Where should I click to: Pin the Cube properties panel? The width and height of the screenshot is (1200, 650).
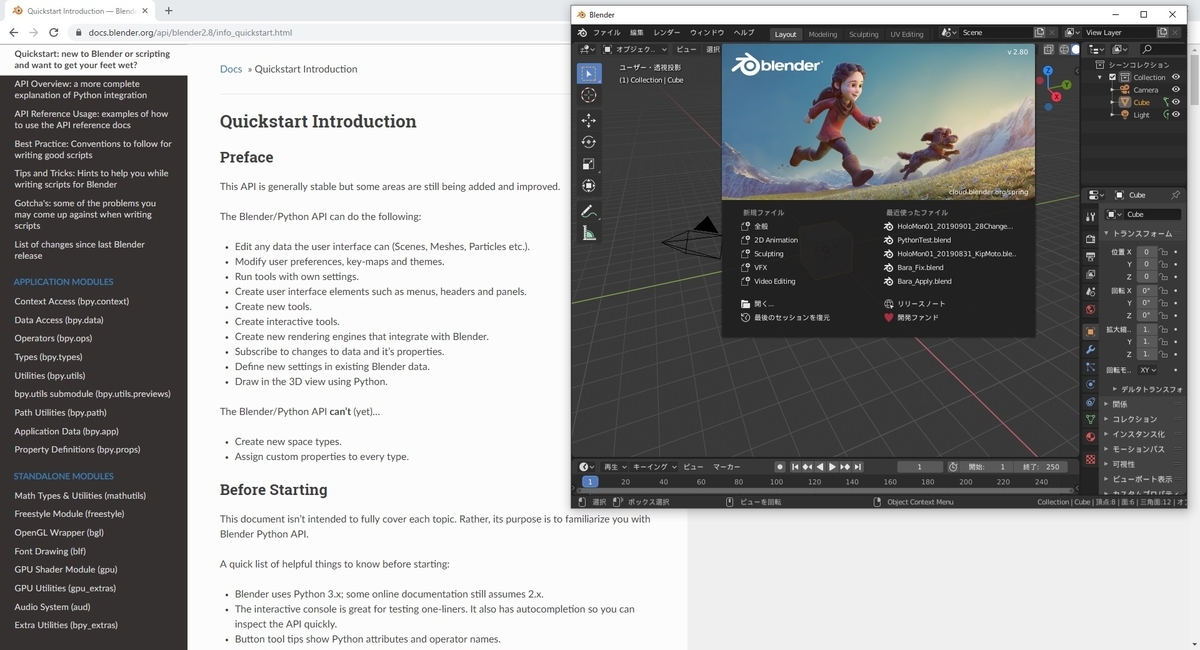coord(1175,195)
